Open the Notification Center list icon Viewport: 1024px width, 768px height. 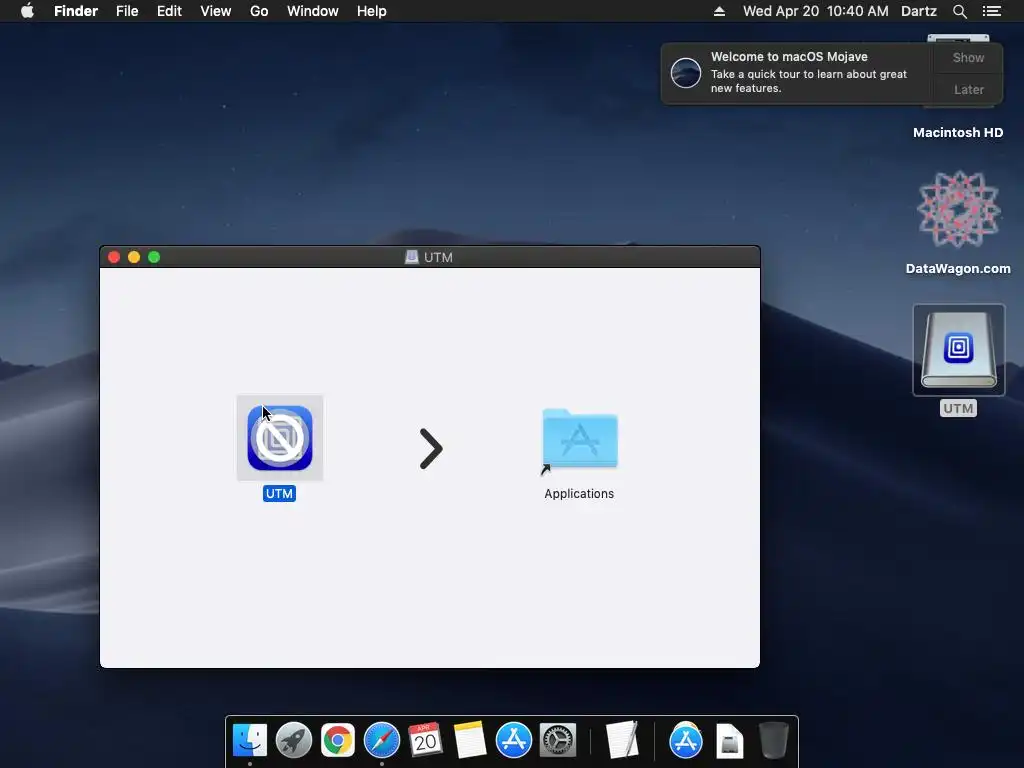pos(991,11)
